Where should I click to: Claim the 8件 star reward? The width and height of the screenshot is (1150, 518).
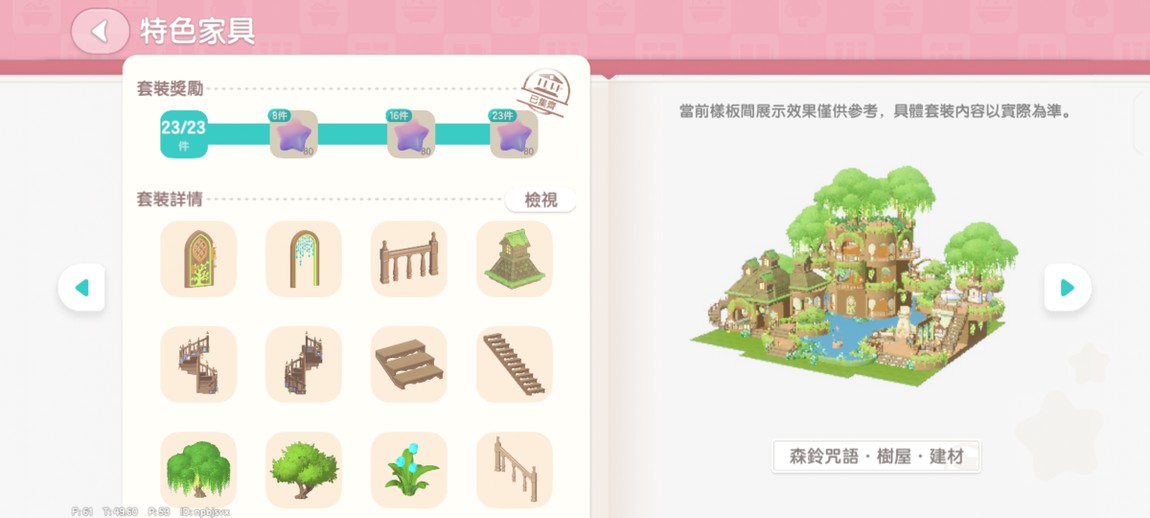coord(293,134)
